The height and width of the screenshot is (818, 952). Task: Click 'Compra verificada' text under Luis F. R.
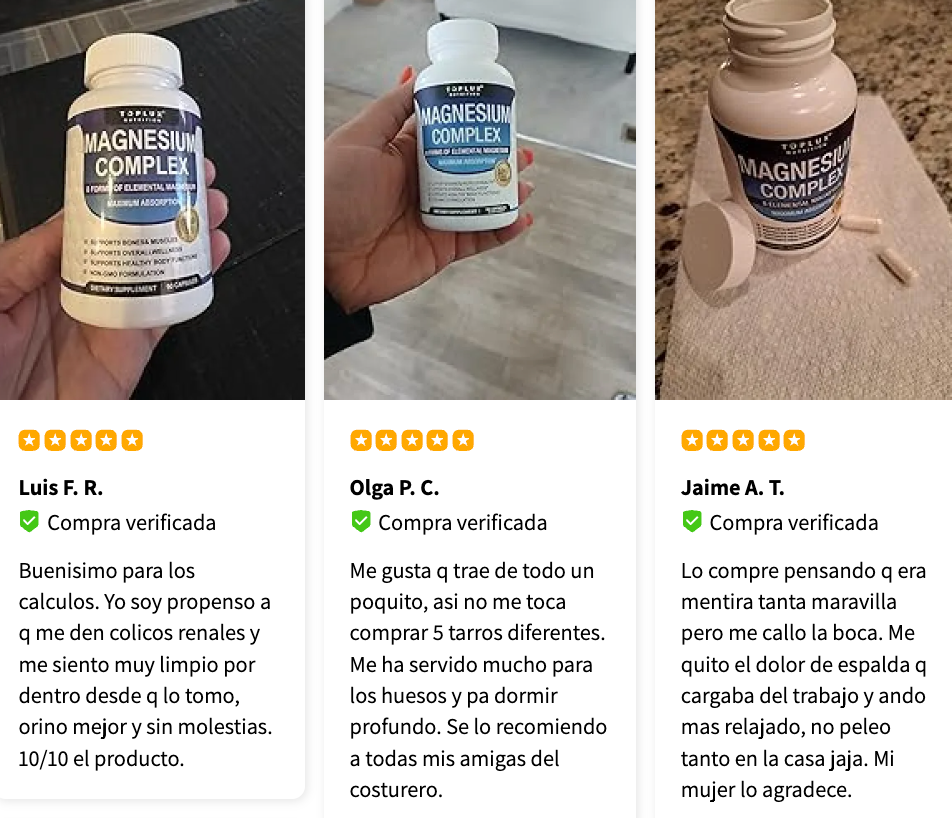131,523
